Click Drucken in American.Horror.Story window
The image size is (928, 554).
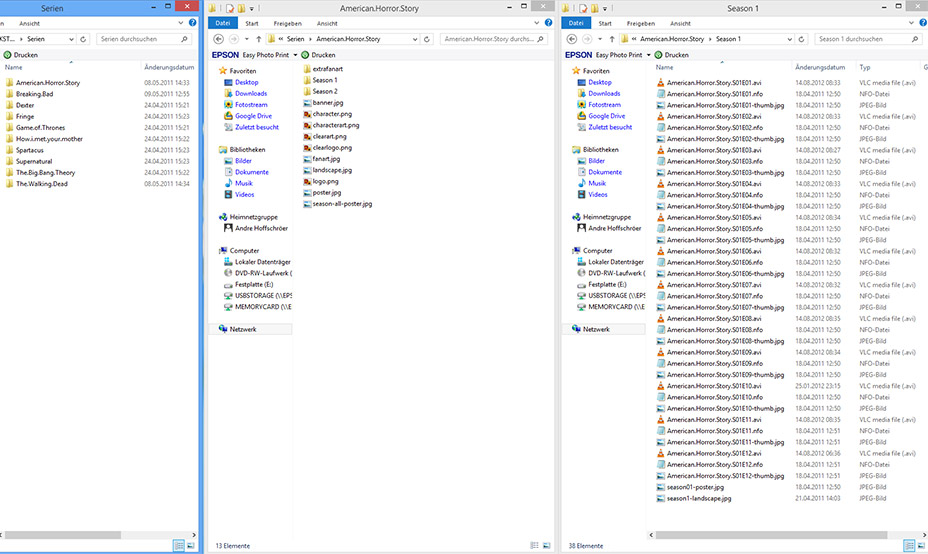(x=318, y=54)
